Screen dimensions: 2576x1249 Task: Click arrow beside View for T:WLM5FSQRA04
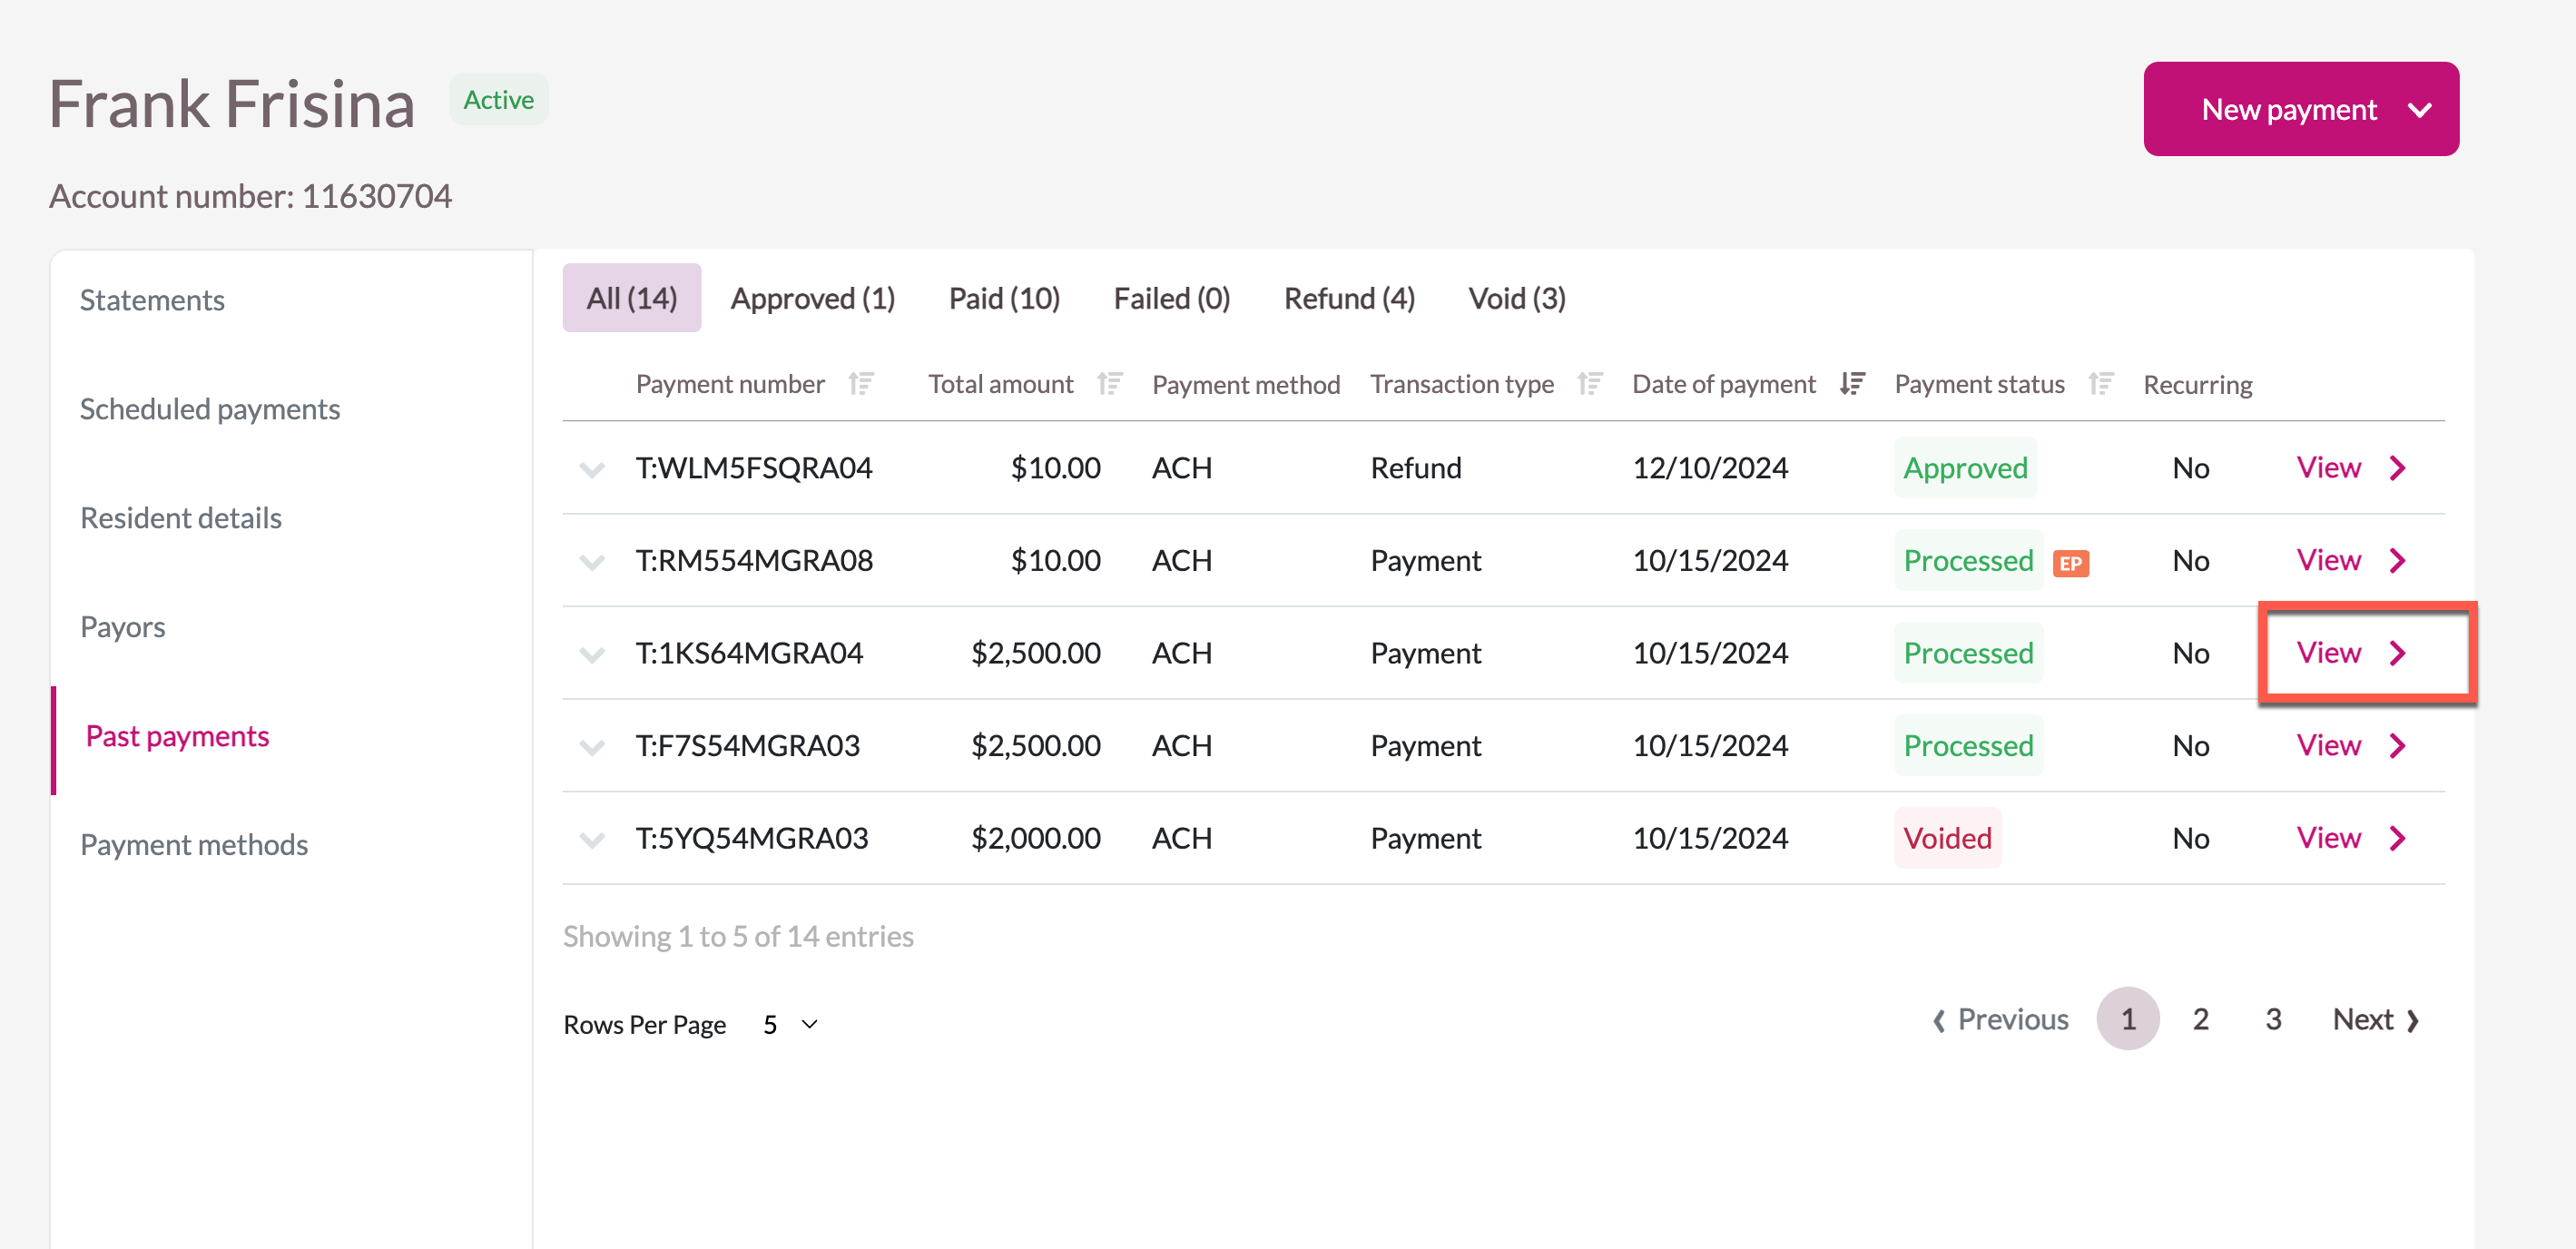pyautogui.click(x=2397, y=468)
